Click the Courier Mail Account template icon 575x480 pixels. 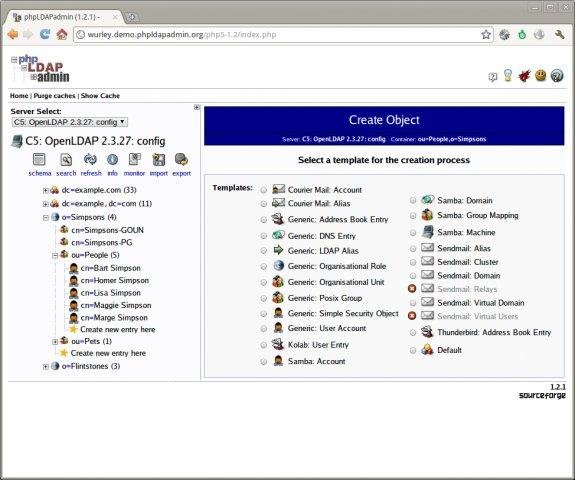(x=279, y=189)
